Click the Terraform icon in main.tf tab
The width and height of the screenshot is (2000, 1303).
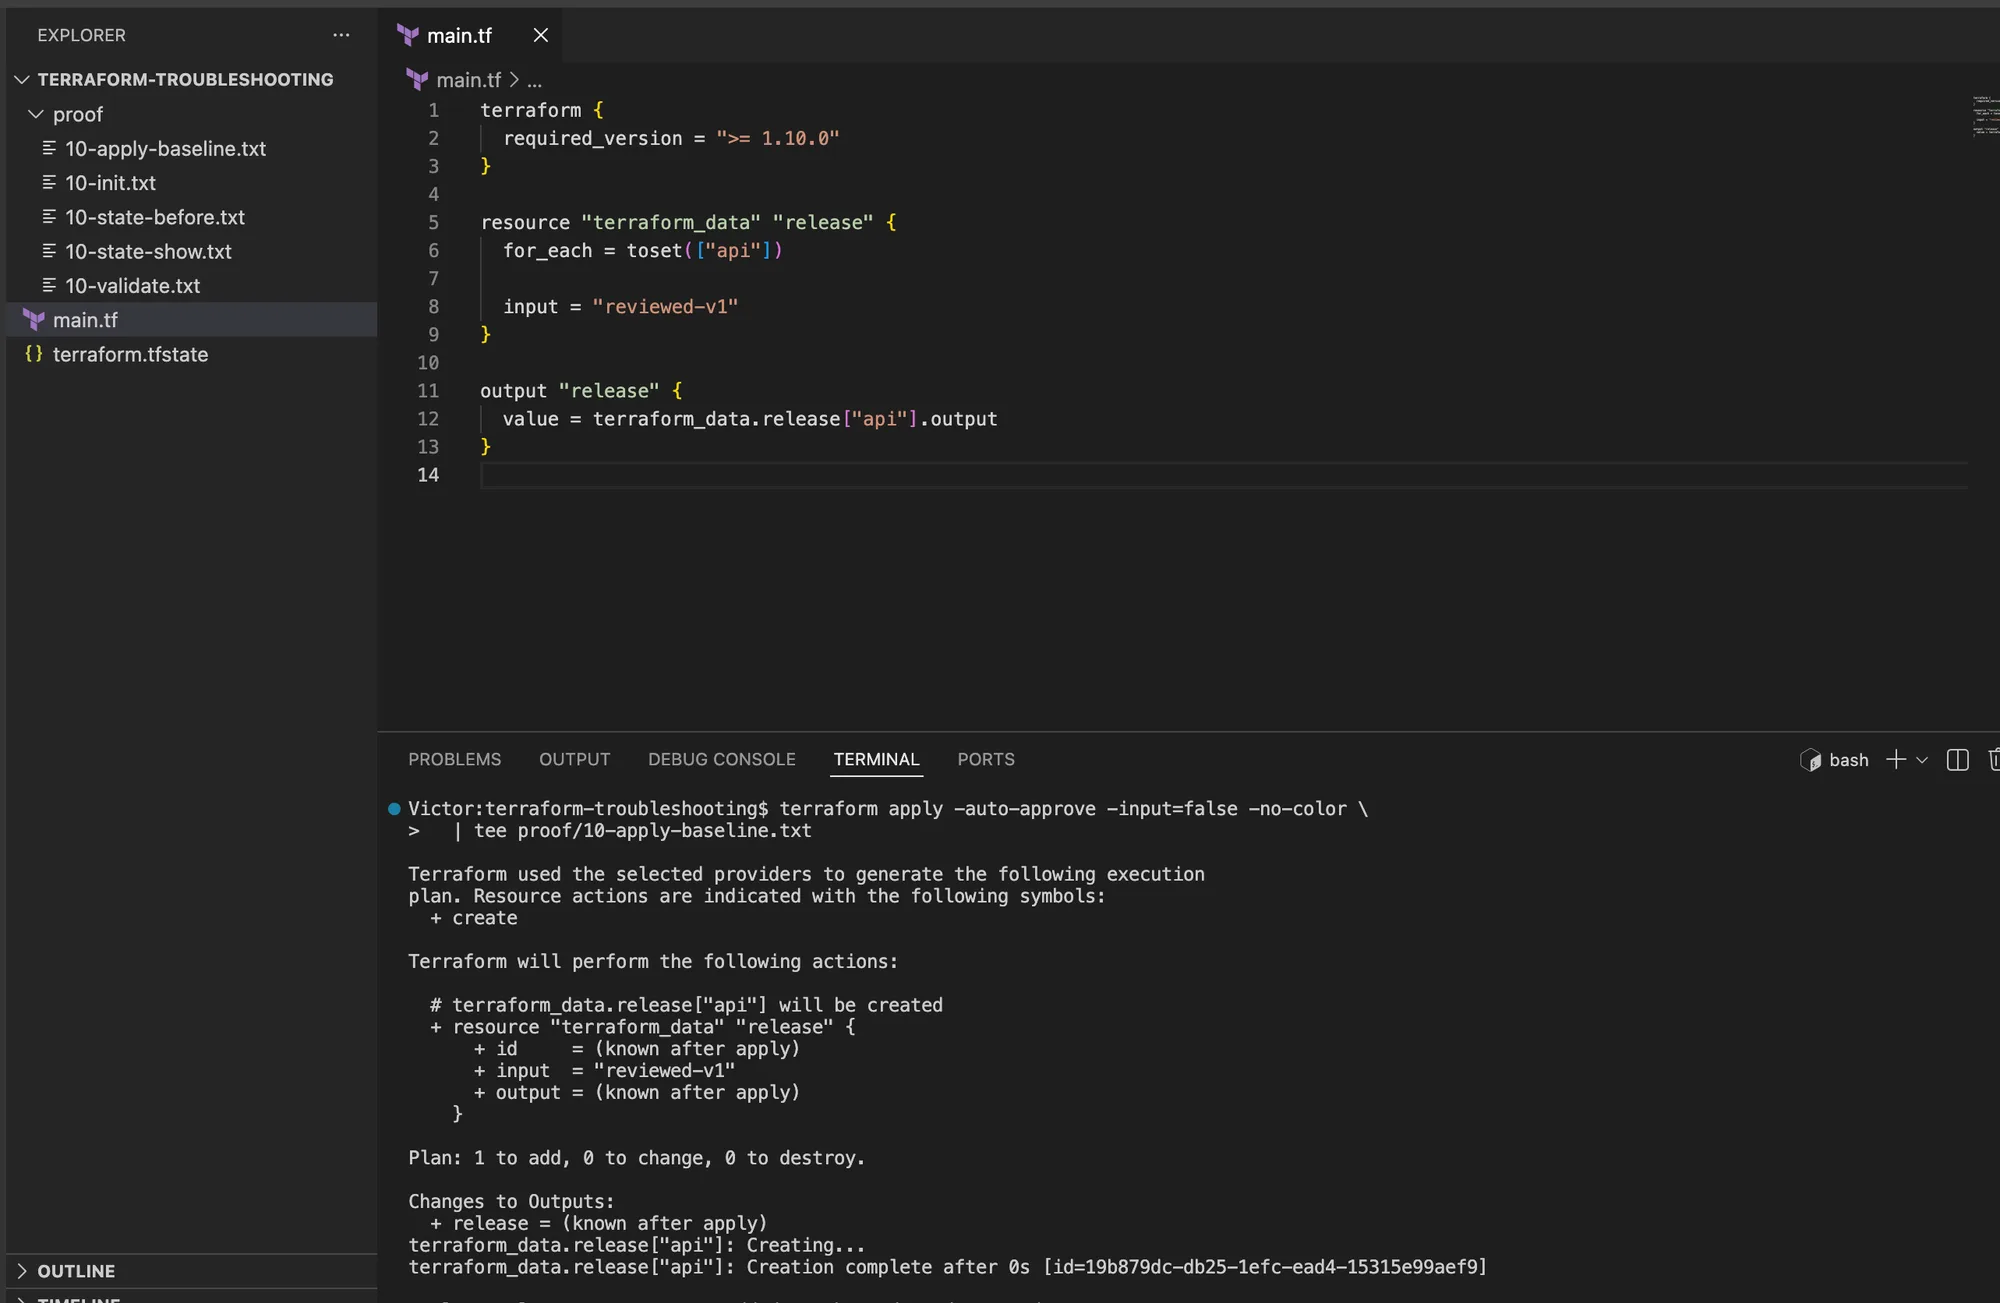pos(408,35)
